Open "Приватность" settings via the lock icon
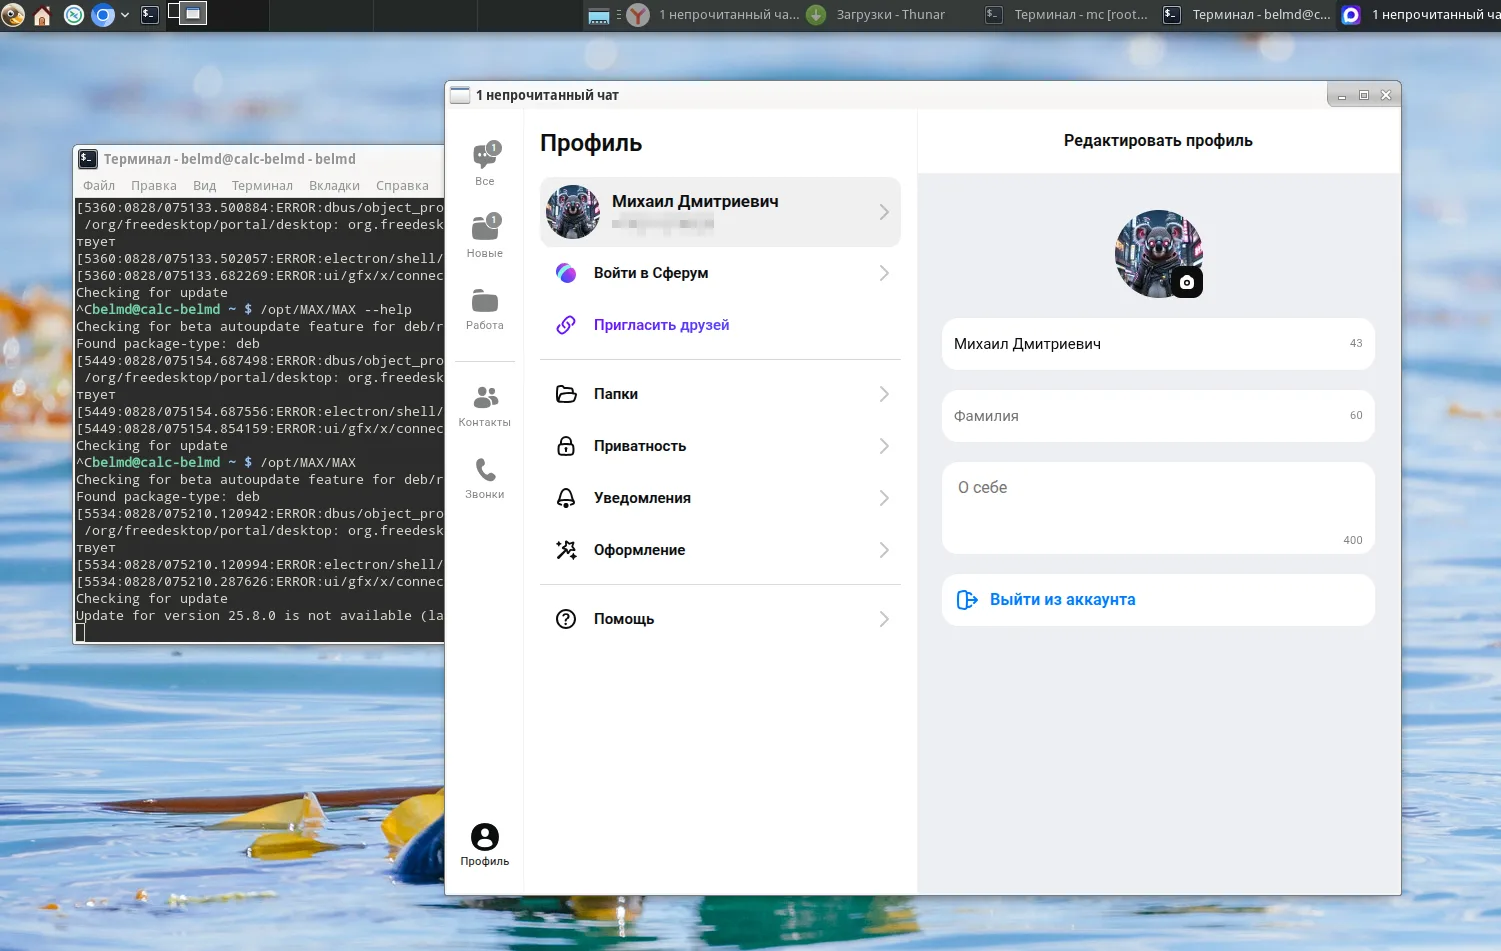 tap(566, 446)
